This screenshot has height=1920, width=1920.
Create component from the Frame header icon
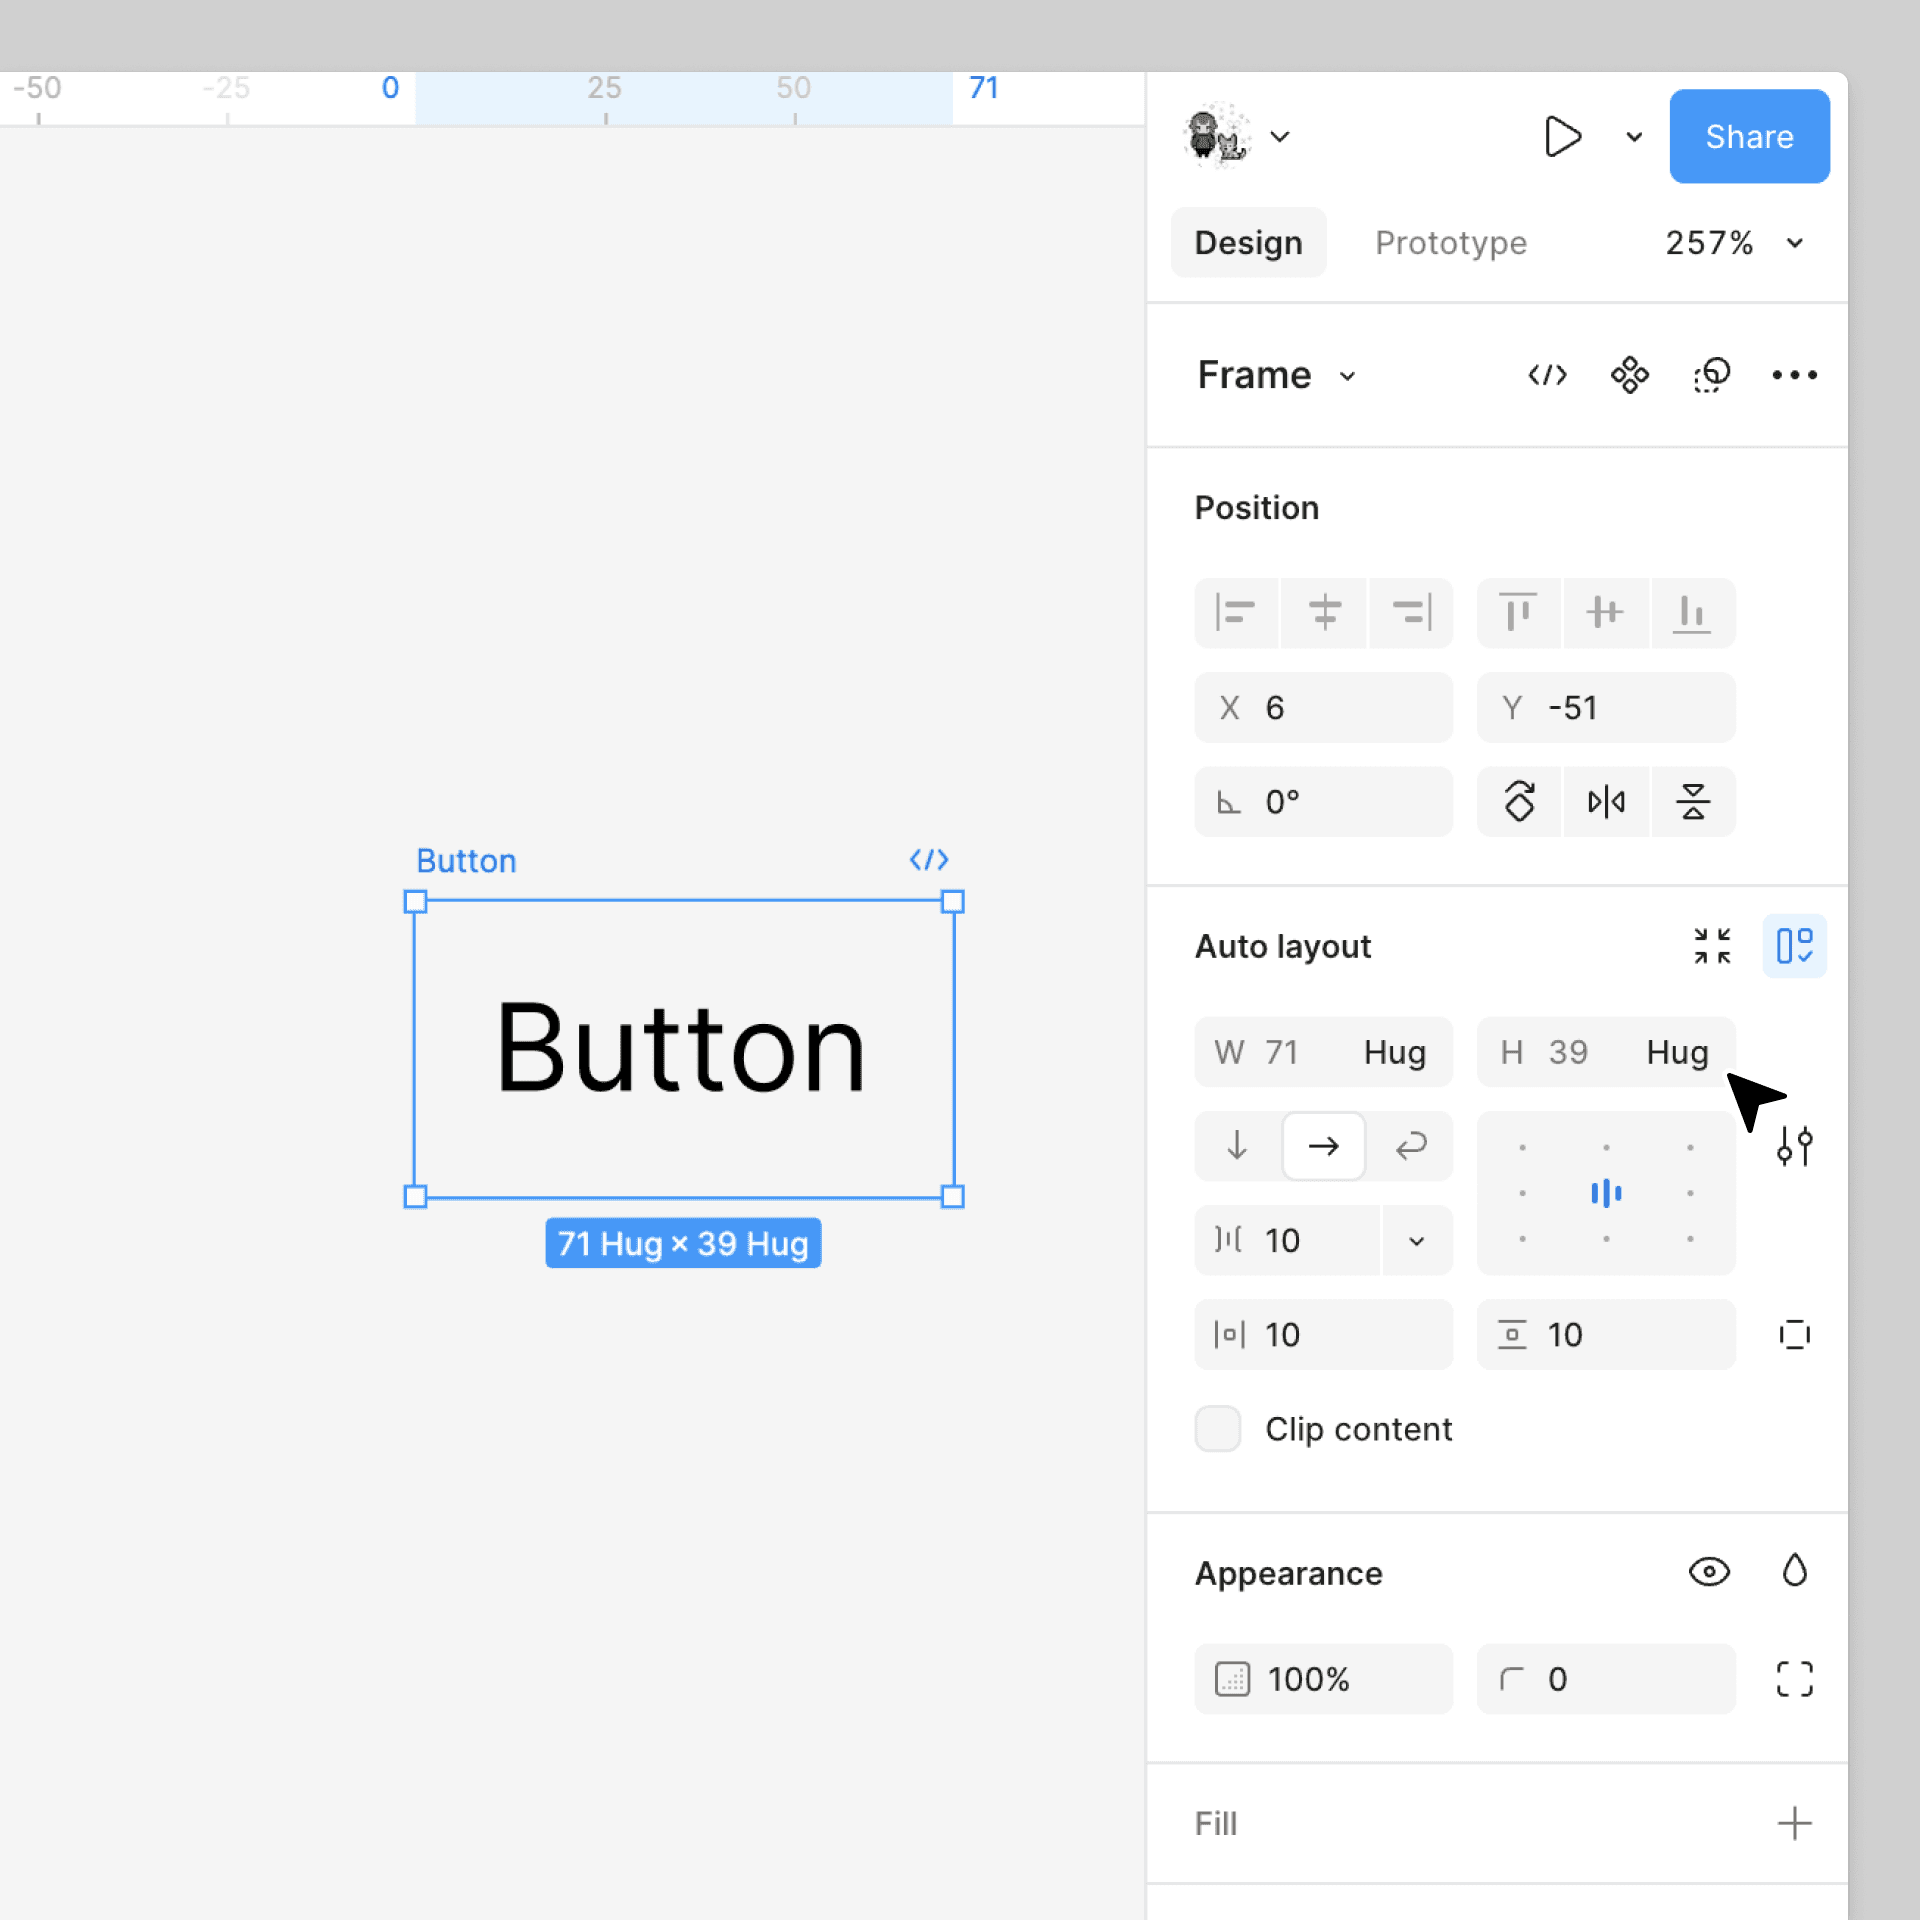1629,375
